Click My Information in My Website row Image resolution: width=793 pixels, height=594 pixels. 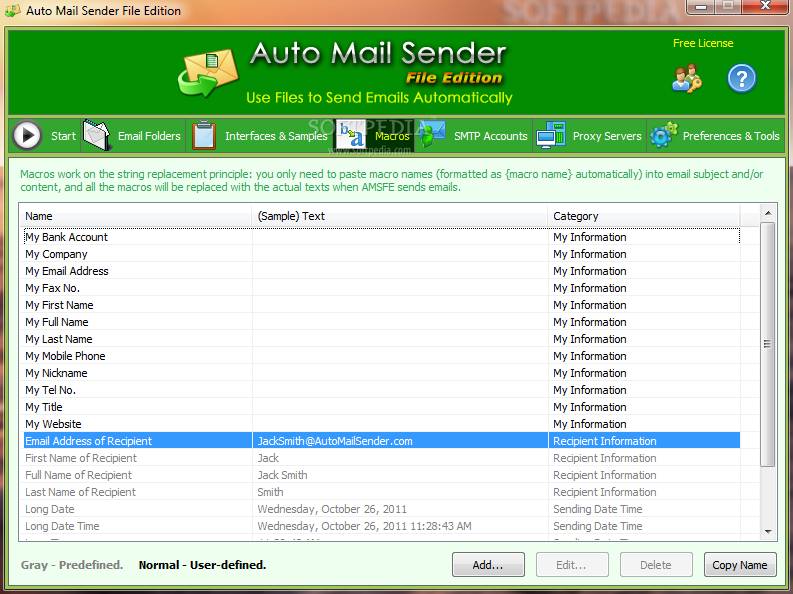(x=590, y=424)
